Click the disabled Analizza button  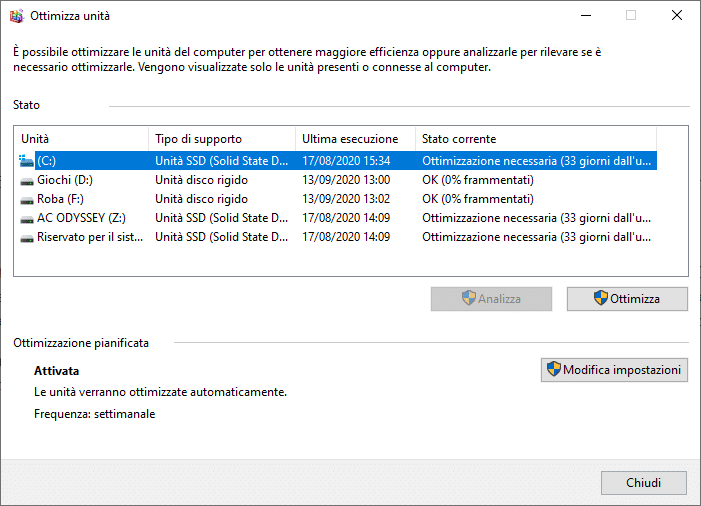(x=491, y=298)
